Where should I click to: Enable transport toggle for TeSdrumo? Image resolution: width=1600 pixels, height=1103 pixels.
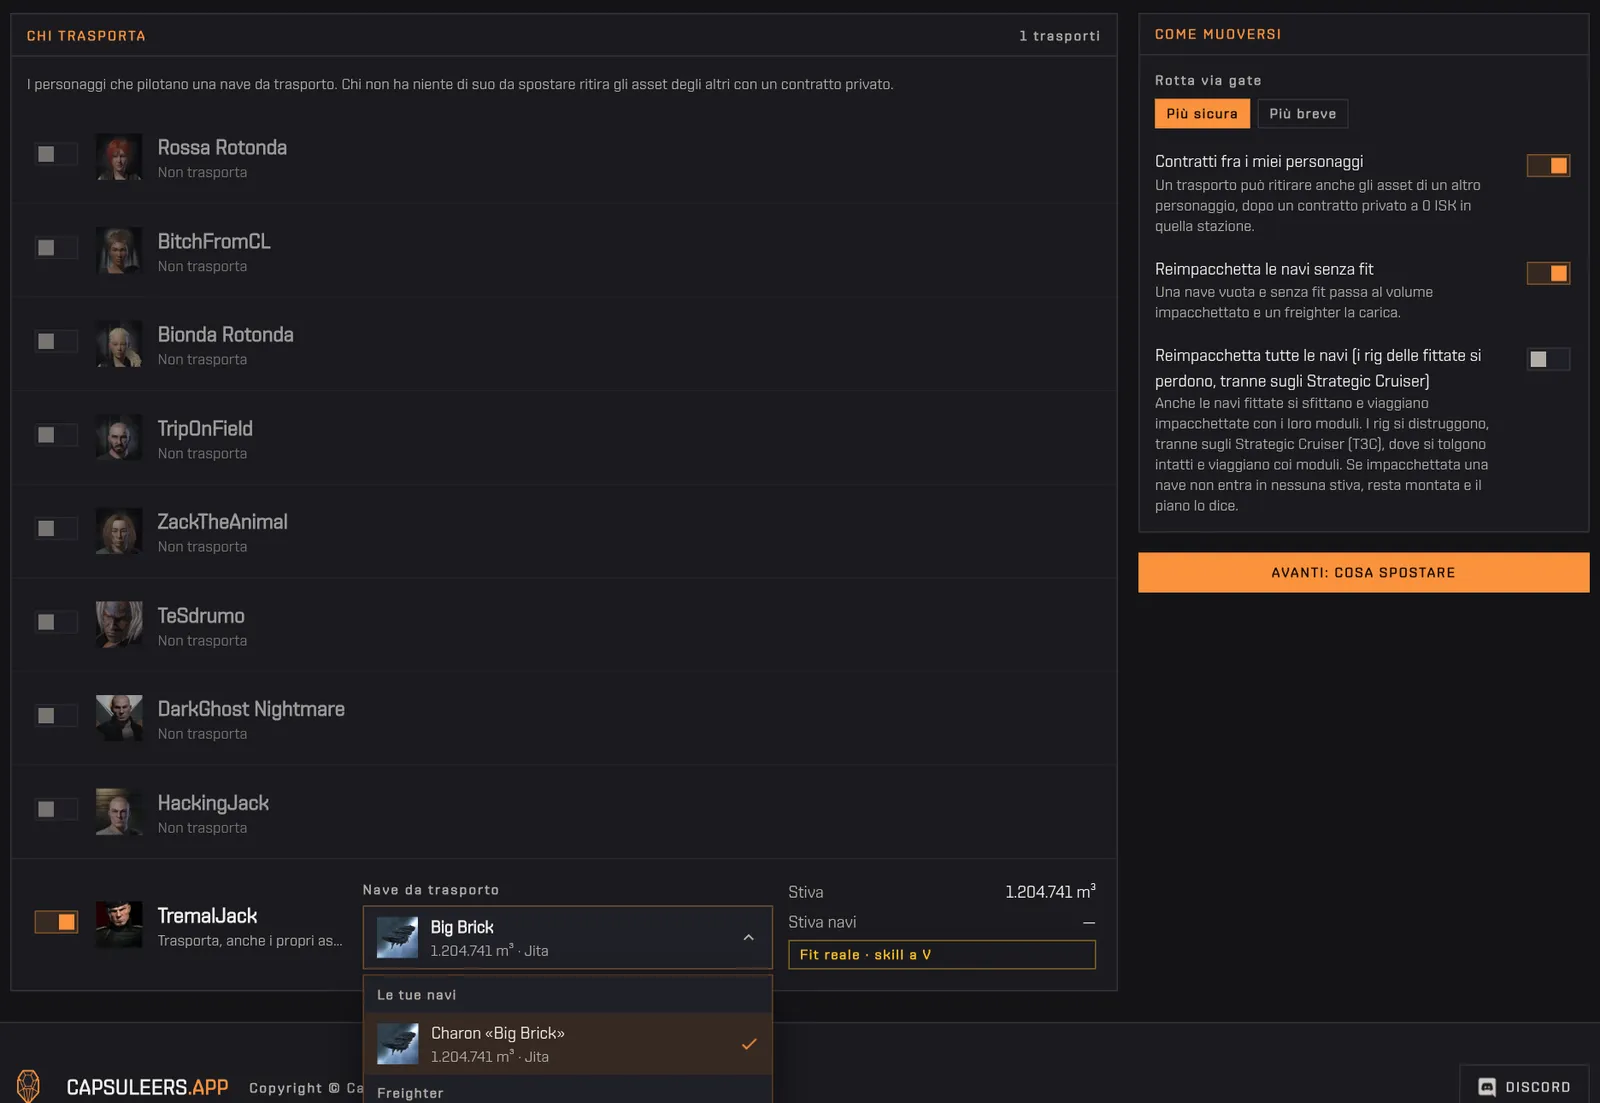point(56,622)
